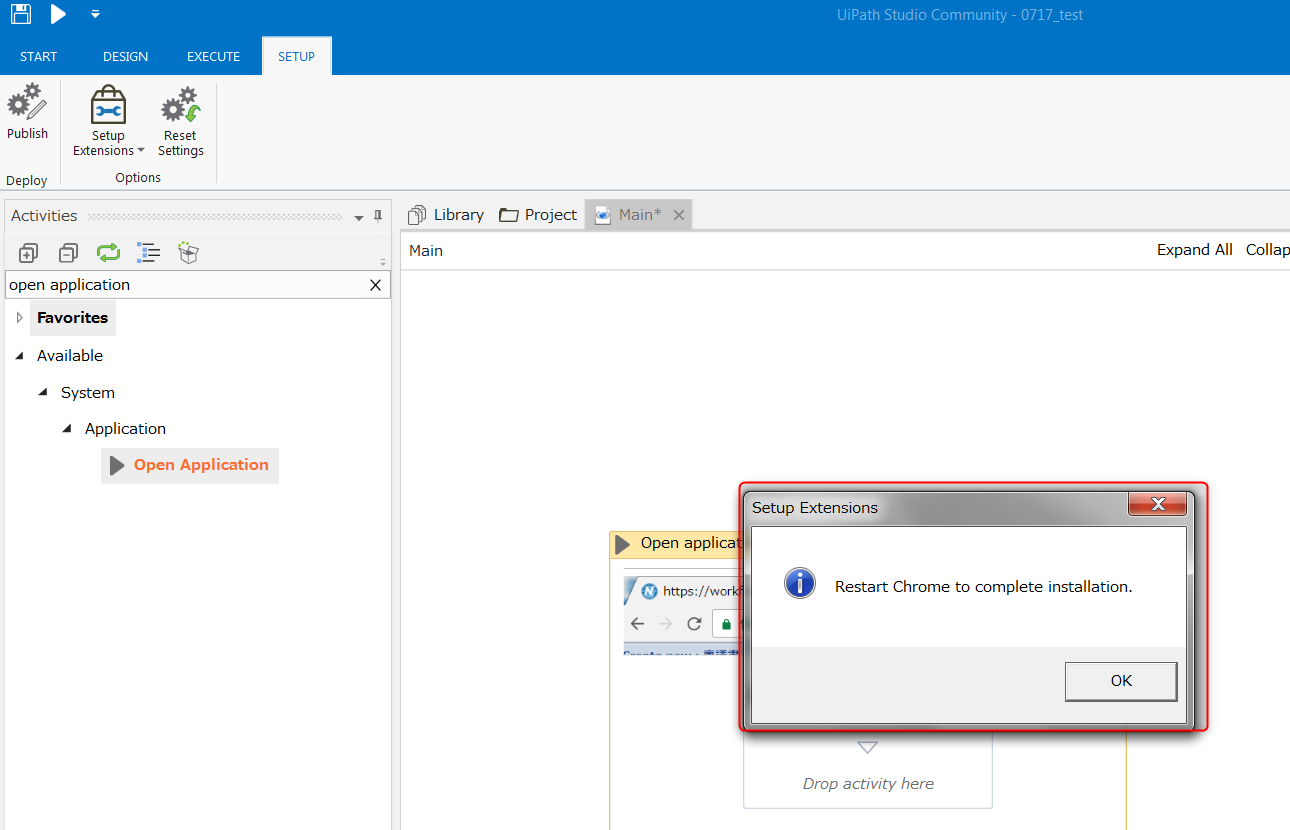The image size is (1290, 830).
Task: Open the Library tab
Action: coord(446,215)
